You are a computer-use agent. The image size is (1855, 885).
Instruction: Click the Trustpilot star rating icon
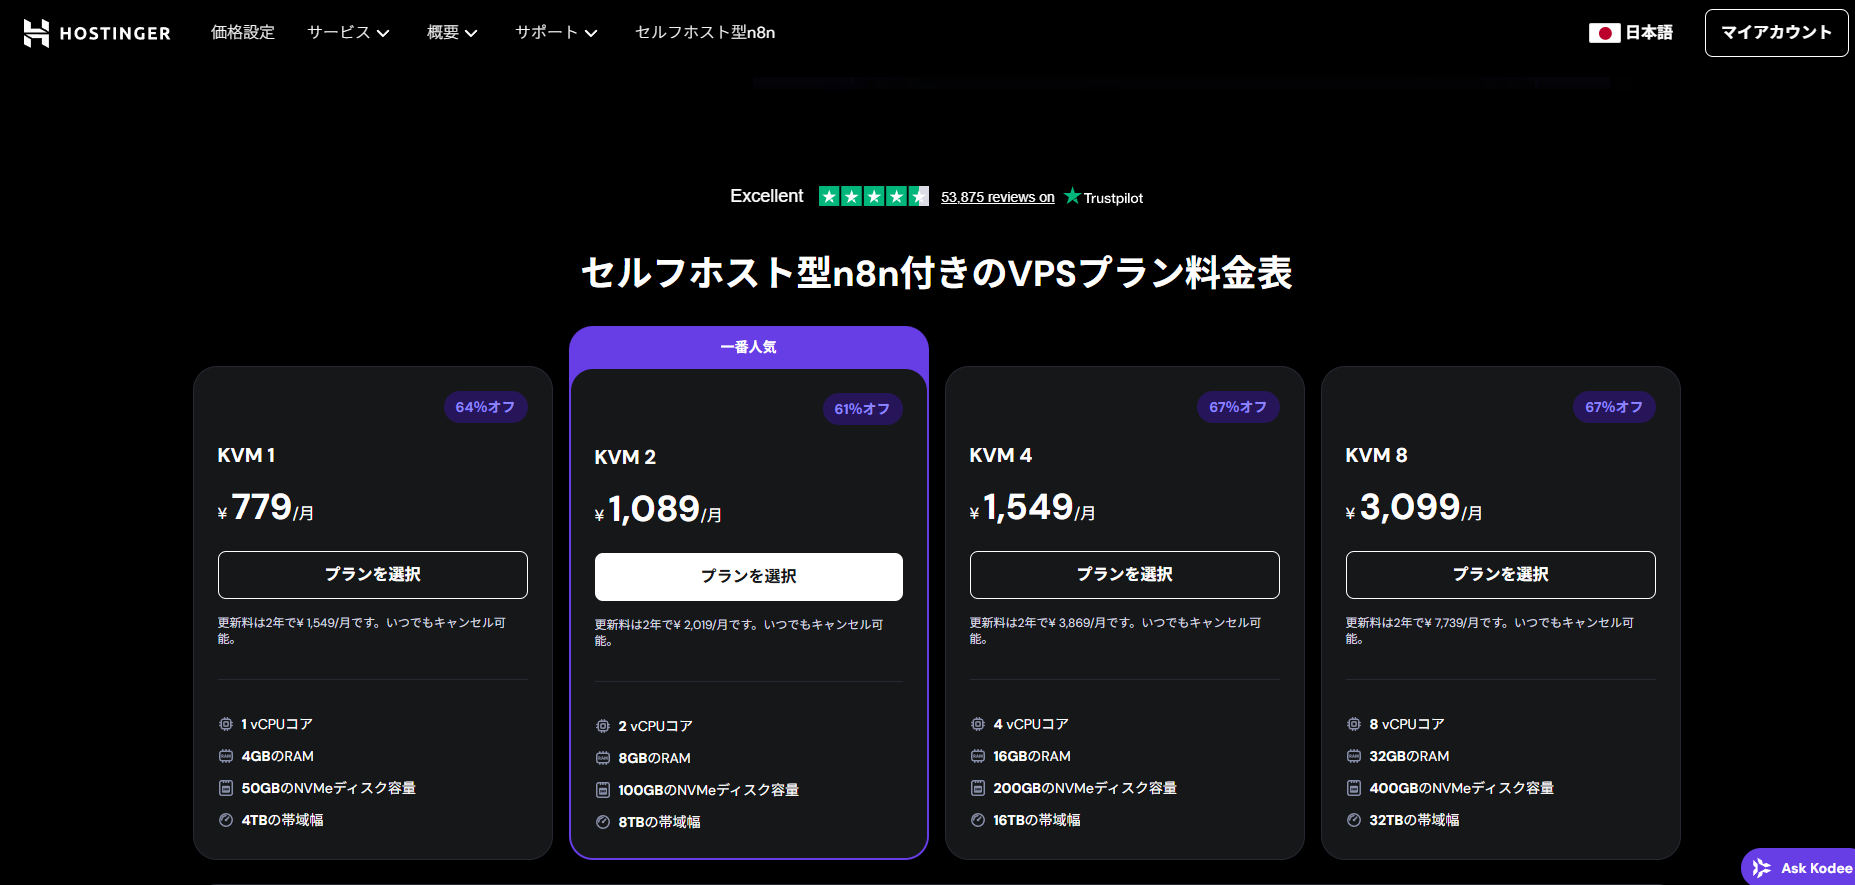873,196
